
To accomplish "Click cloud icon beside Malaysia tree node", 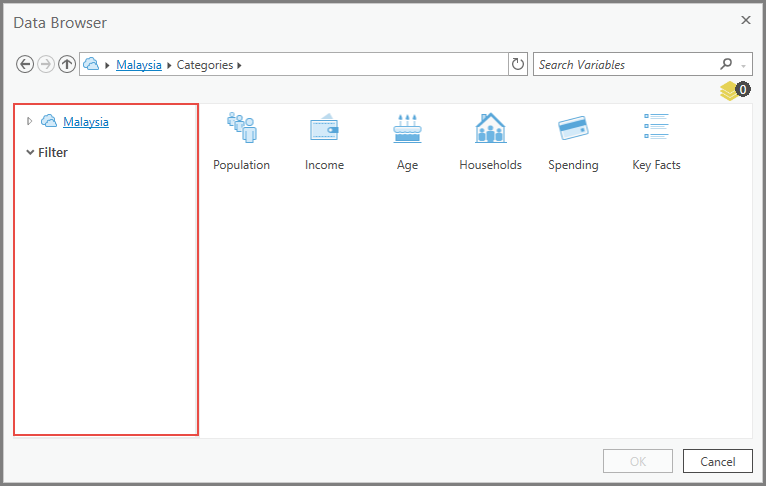I will click(x=48, y=121).
